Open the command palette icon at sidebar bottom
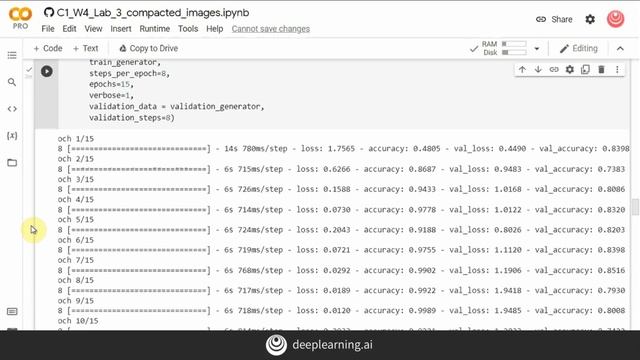The height and width of the screenshot is (360, 640). [12, 311]
